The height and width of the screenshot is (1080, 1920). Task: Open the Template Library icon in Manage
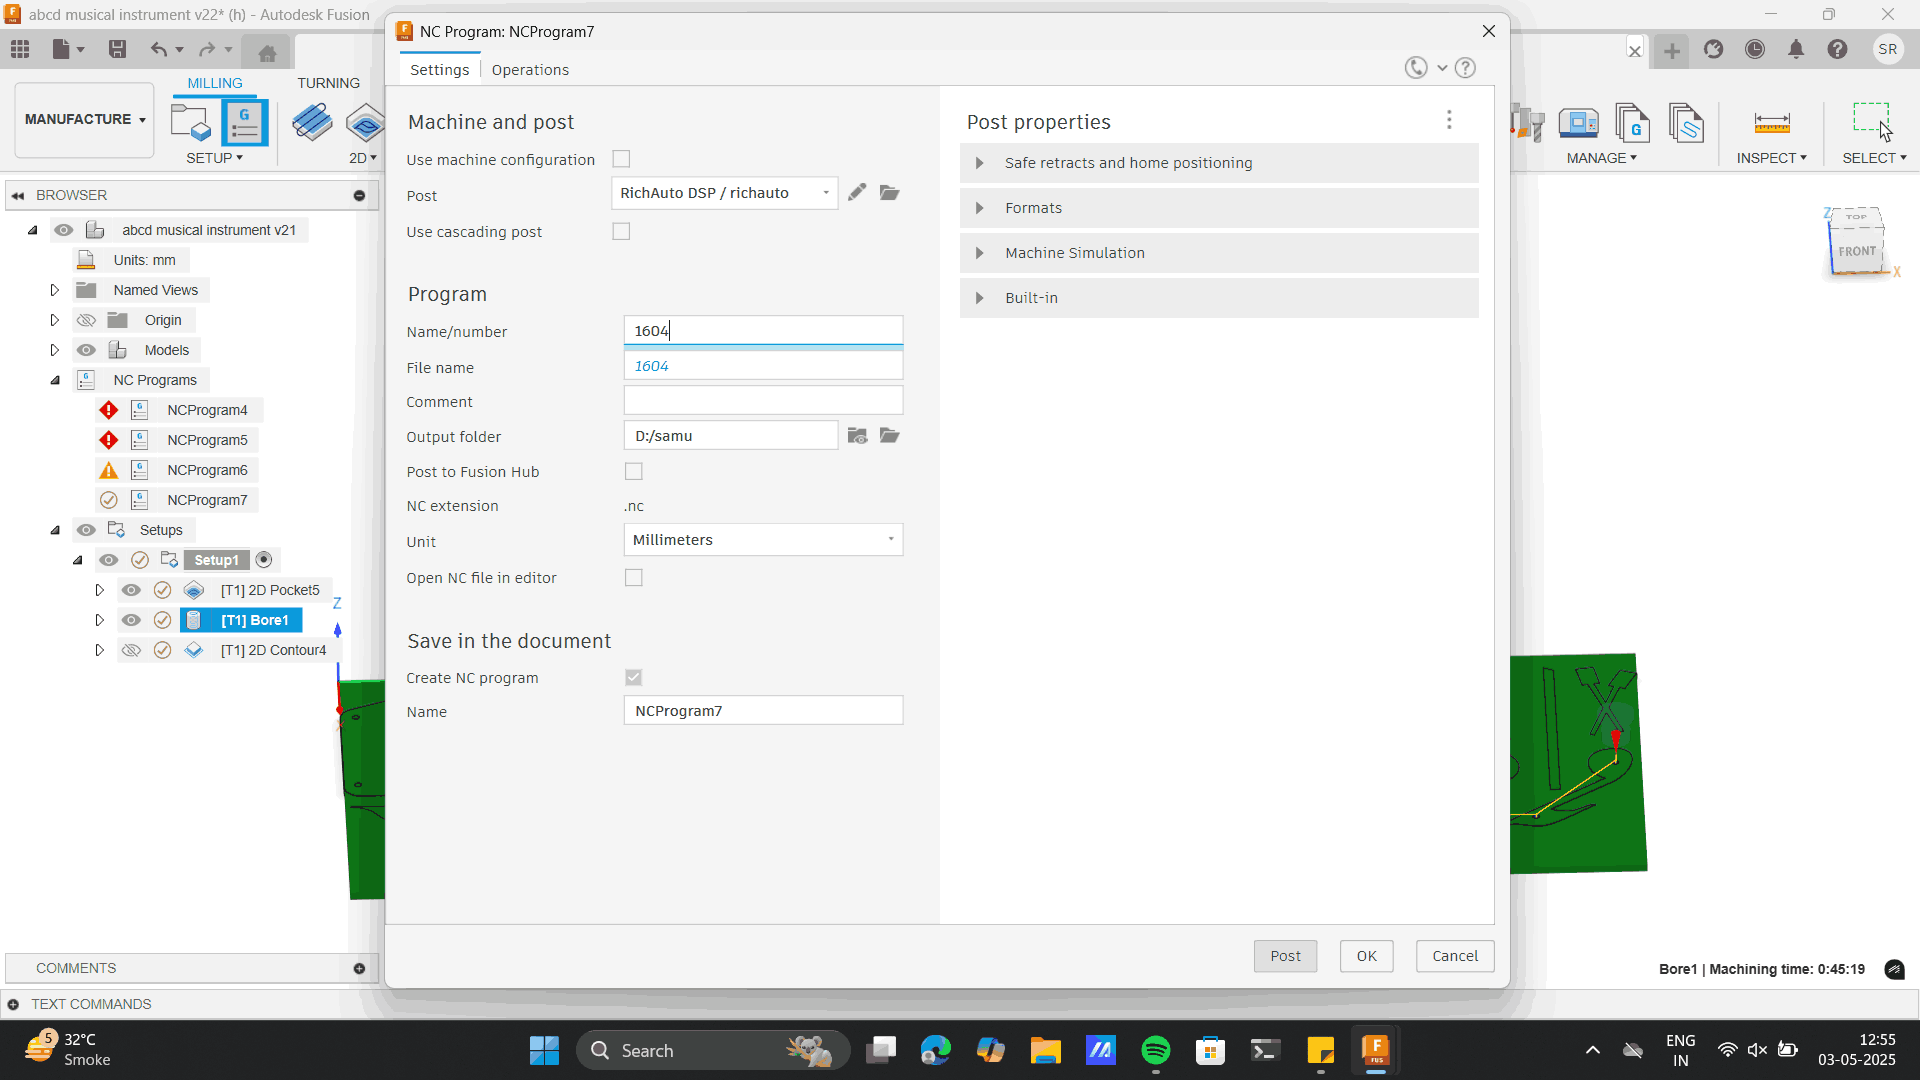click(x=1686, y=123)
